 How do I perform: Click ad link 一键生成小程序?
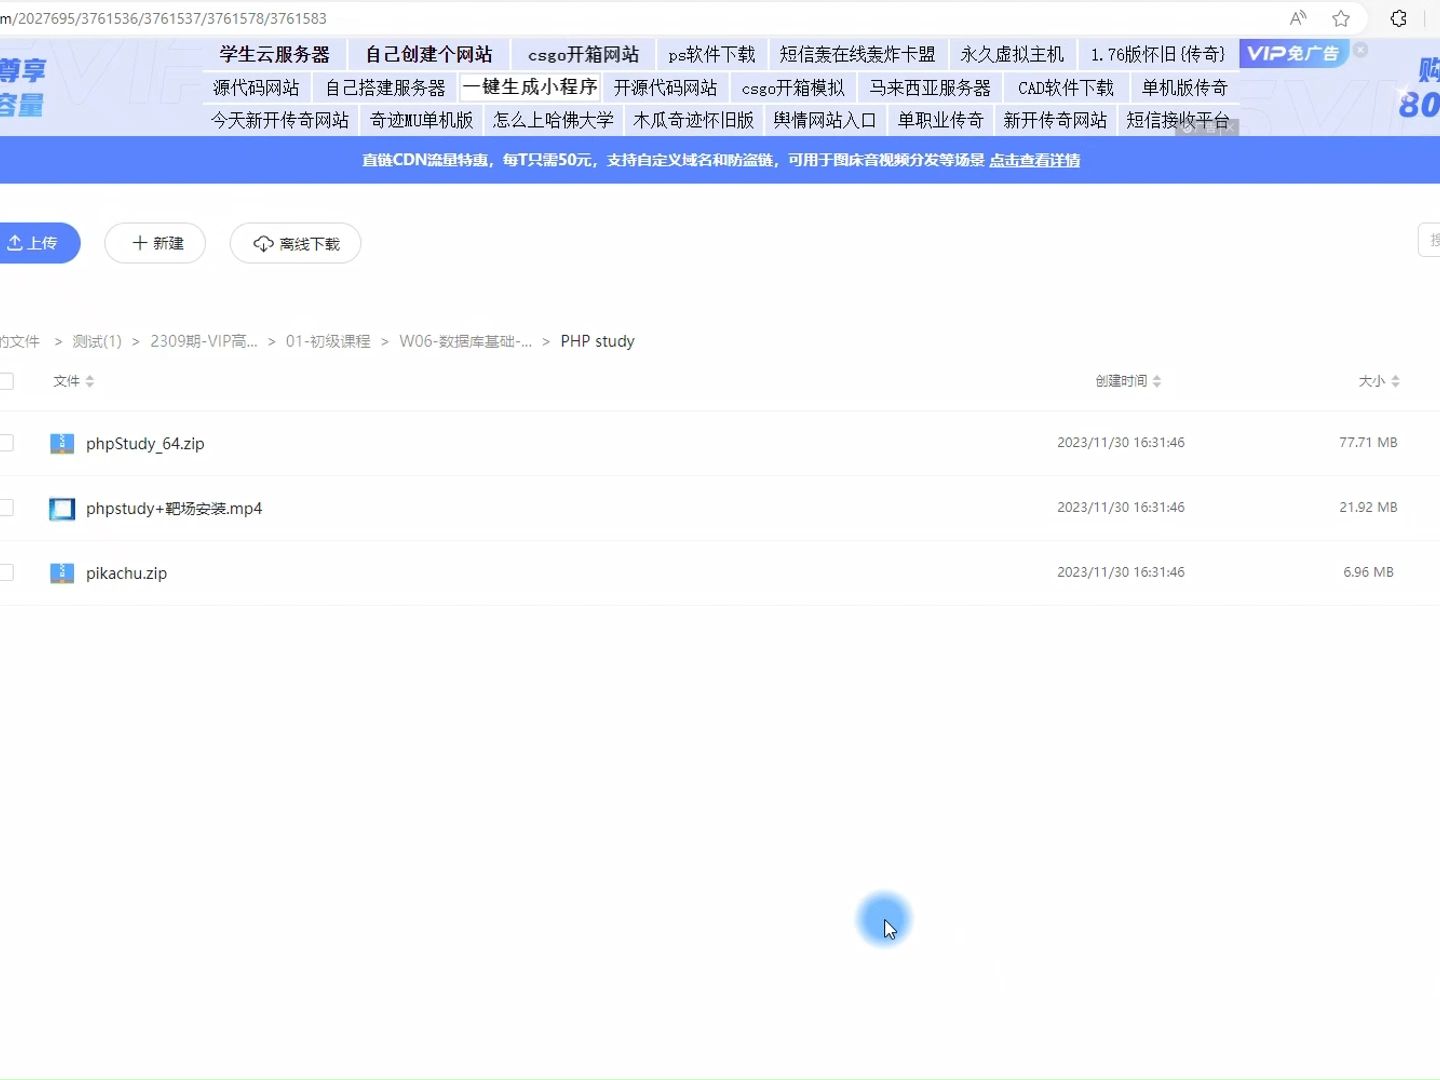(530, 87)
